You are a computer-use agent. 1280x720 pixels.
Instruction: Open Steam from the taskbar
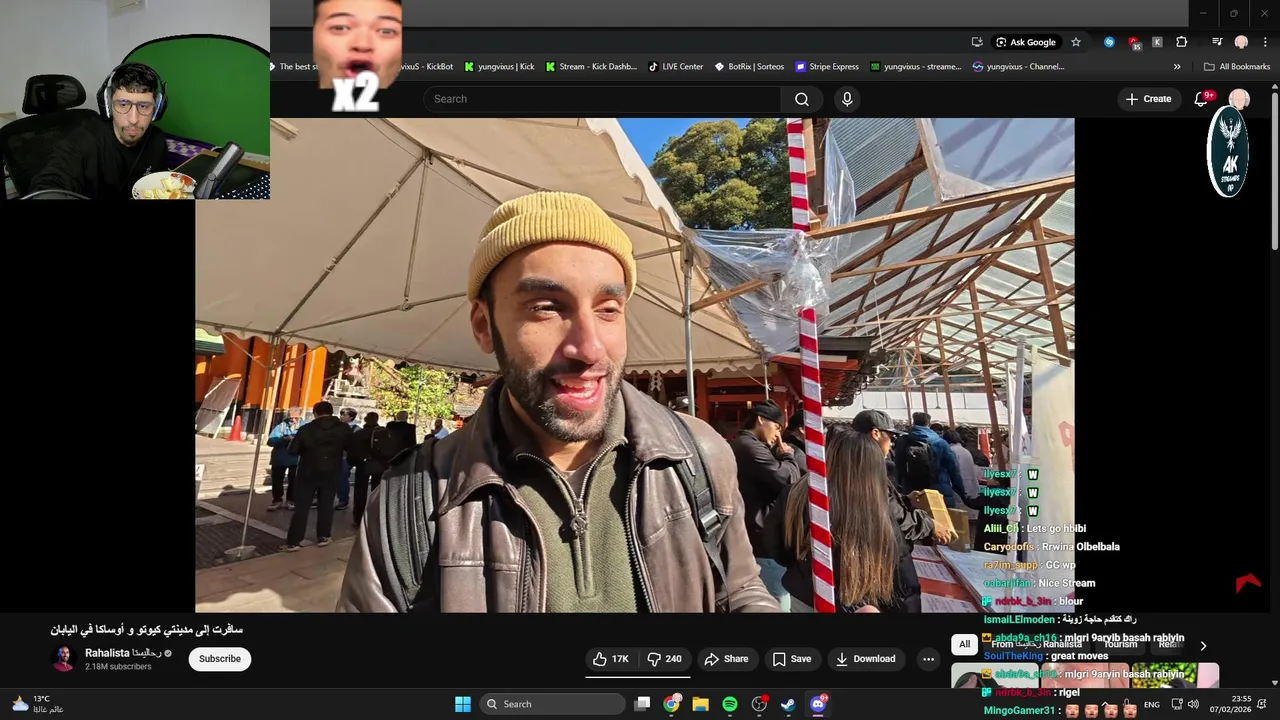pyautogui.click(x=788, y=704)
